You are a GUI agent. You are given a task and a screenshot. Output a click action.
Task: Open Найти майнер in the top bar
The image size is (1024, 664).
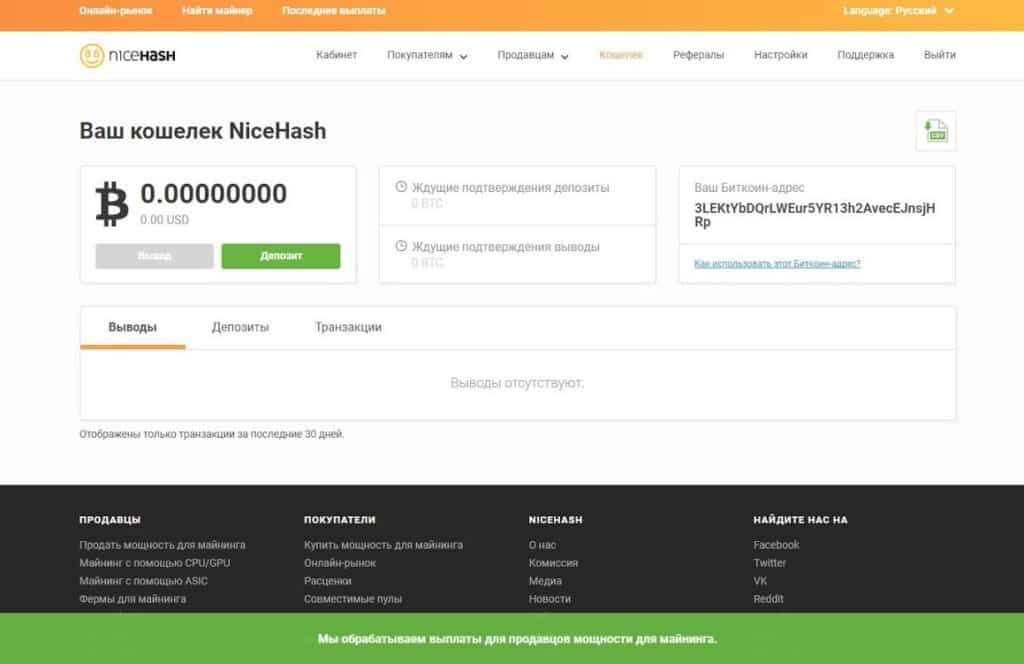[x=217, y=10]
